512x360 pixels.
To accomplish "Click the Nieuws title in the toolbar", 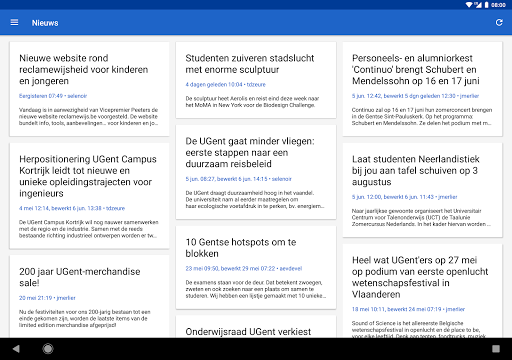I will coord(45,23).
